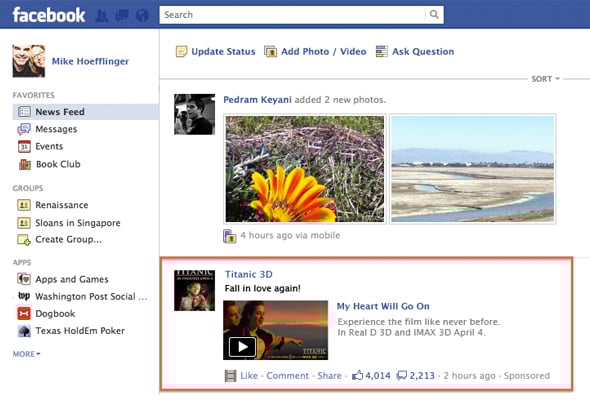Click the Renaissance group icon
590x400 pixels.
24,205
